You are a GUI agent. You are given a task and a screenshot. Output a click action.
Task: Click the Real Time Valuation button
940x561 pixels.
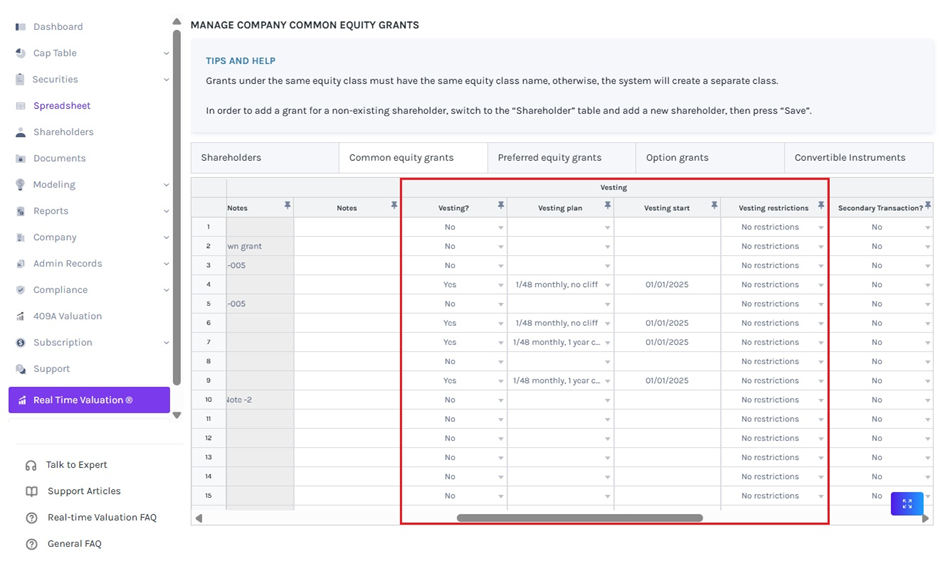pos(89,400)
